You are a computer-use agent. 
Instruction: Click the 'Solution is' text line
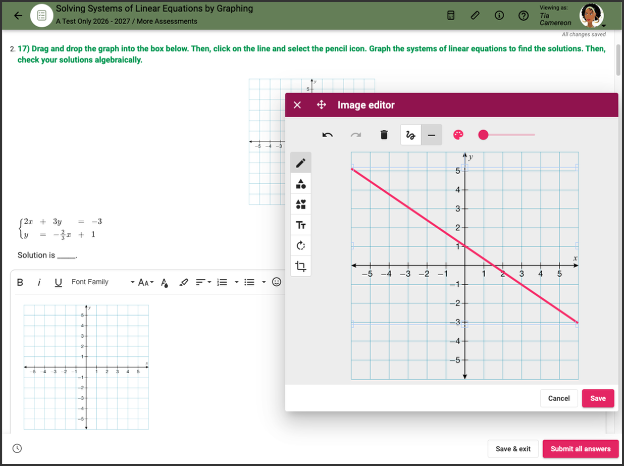point(47,255)
